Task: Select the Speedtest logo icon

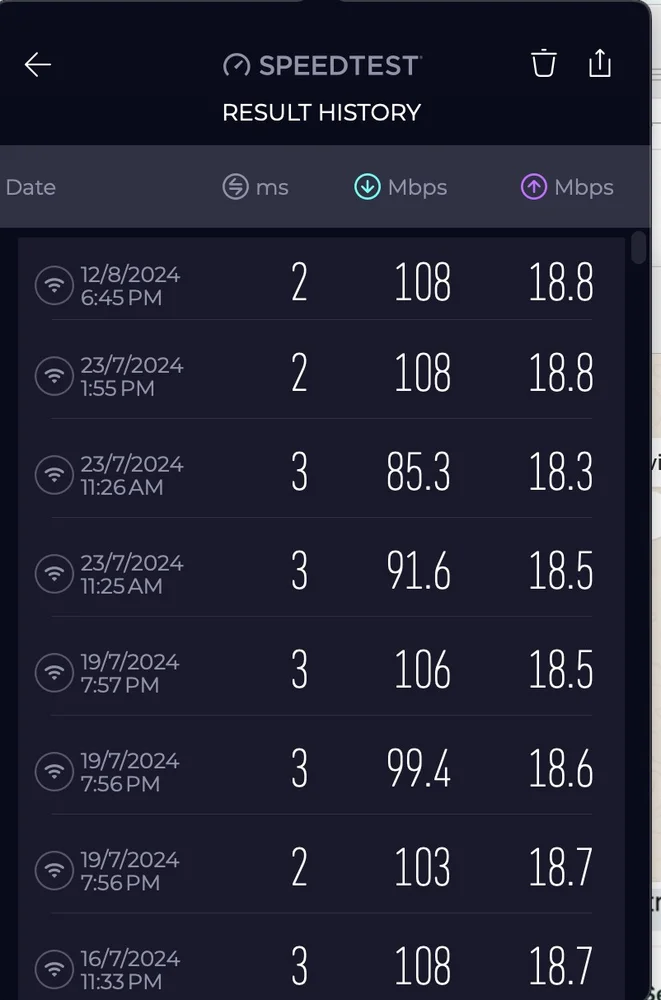Action: 237,64
